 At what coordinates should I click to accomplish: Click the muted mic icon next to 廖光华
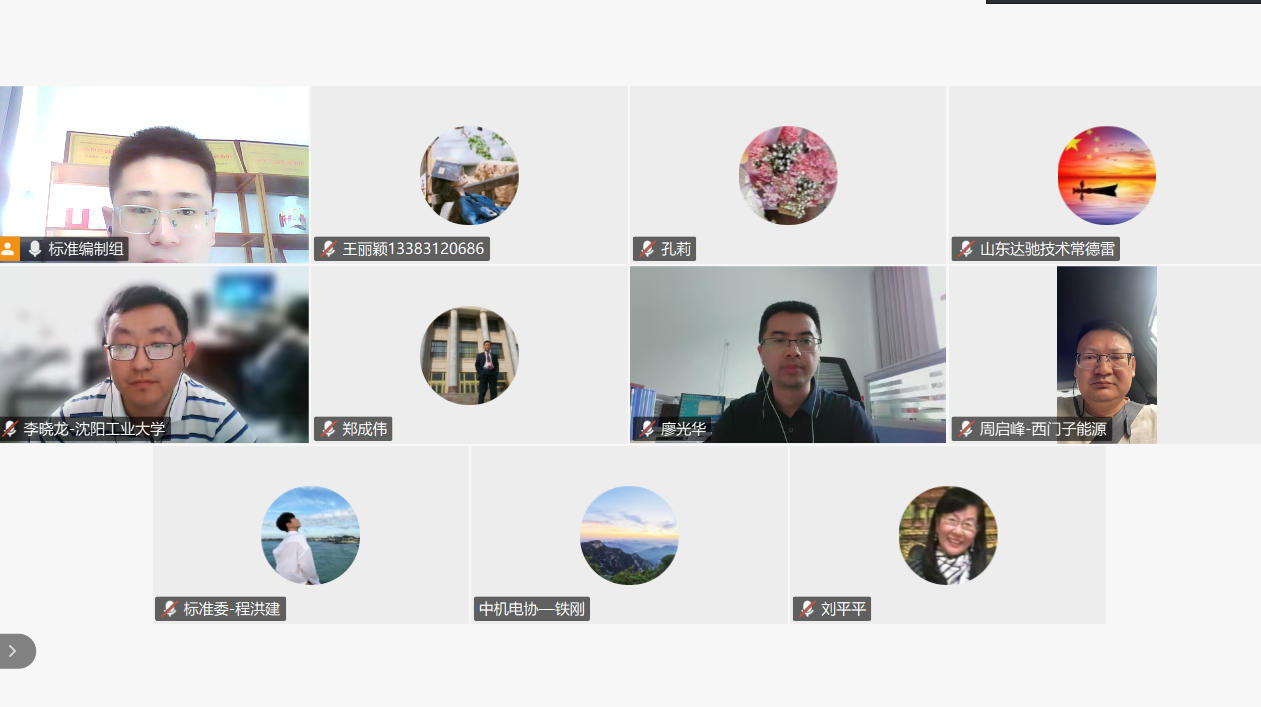point(647,429)
